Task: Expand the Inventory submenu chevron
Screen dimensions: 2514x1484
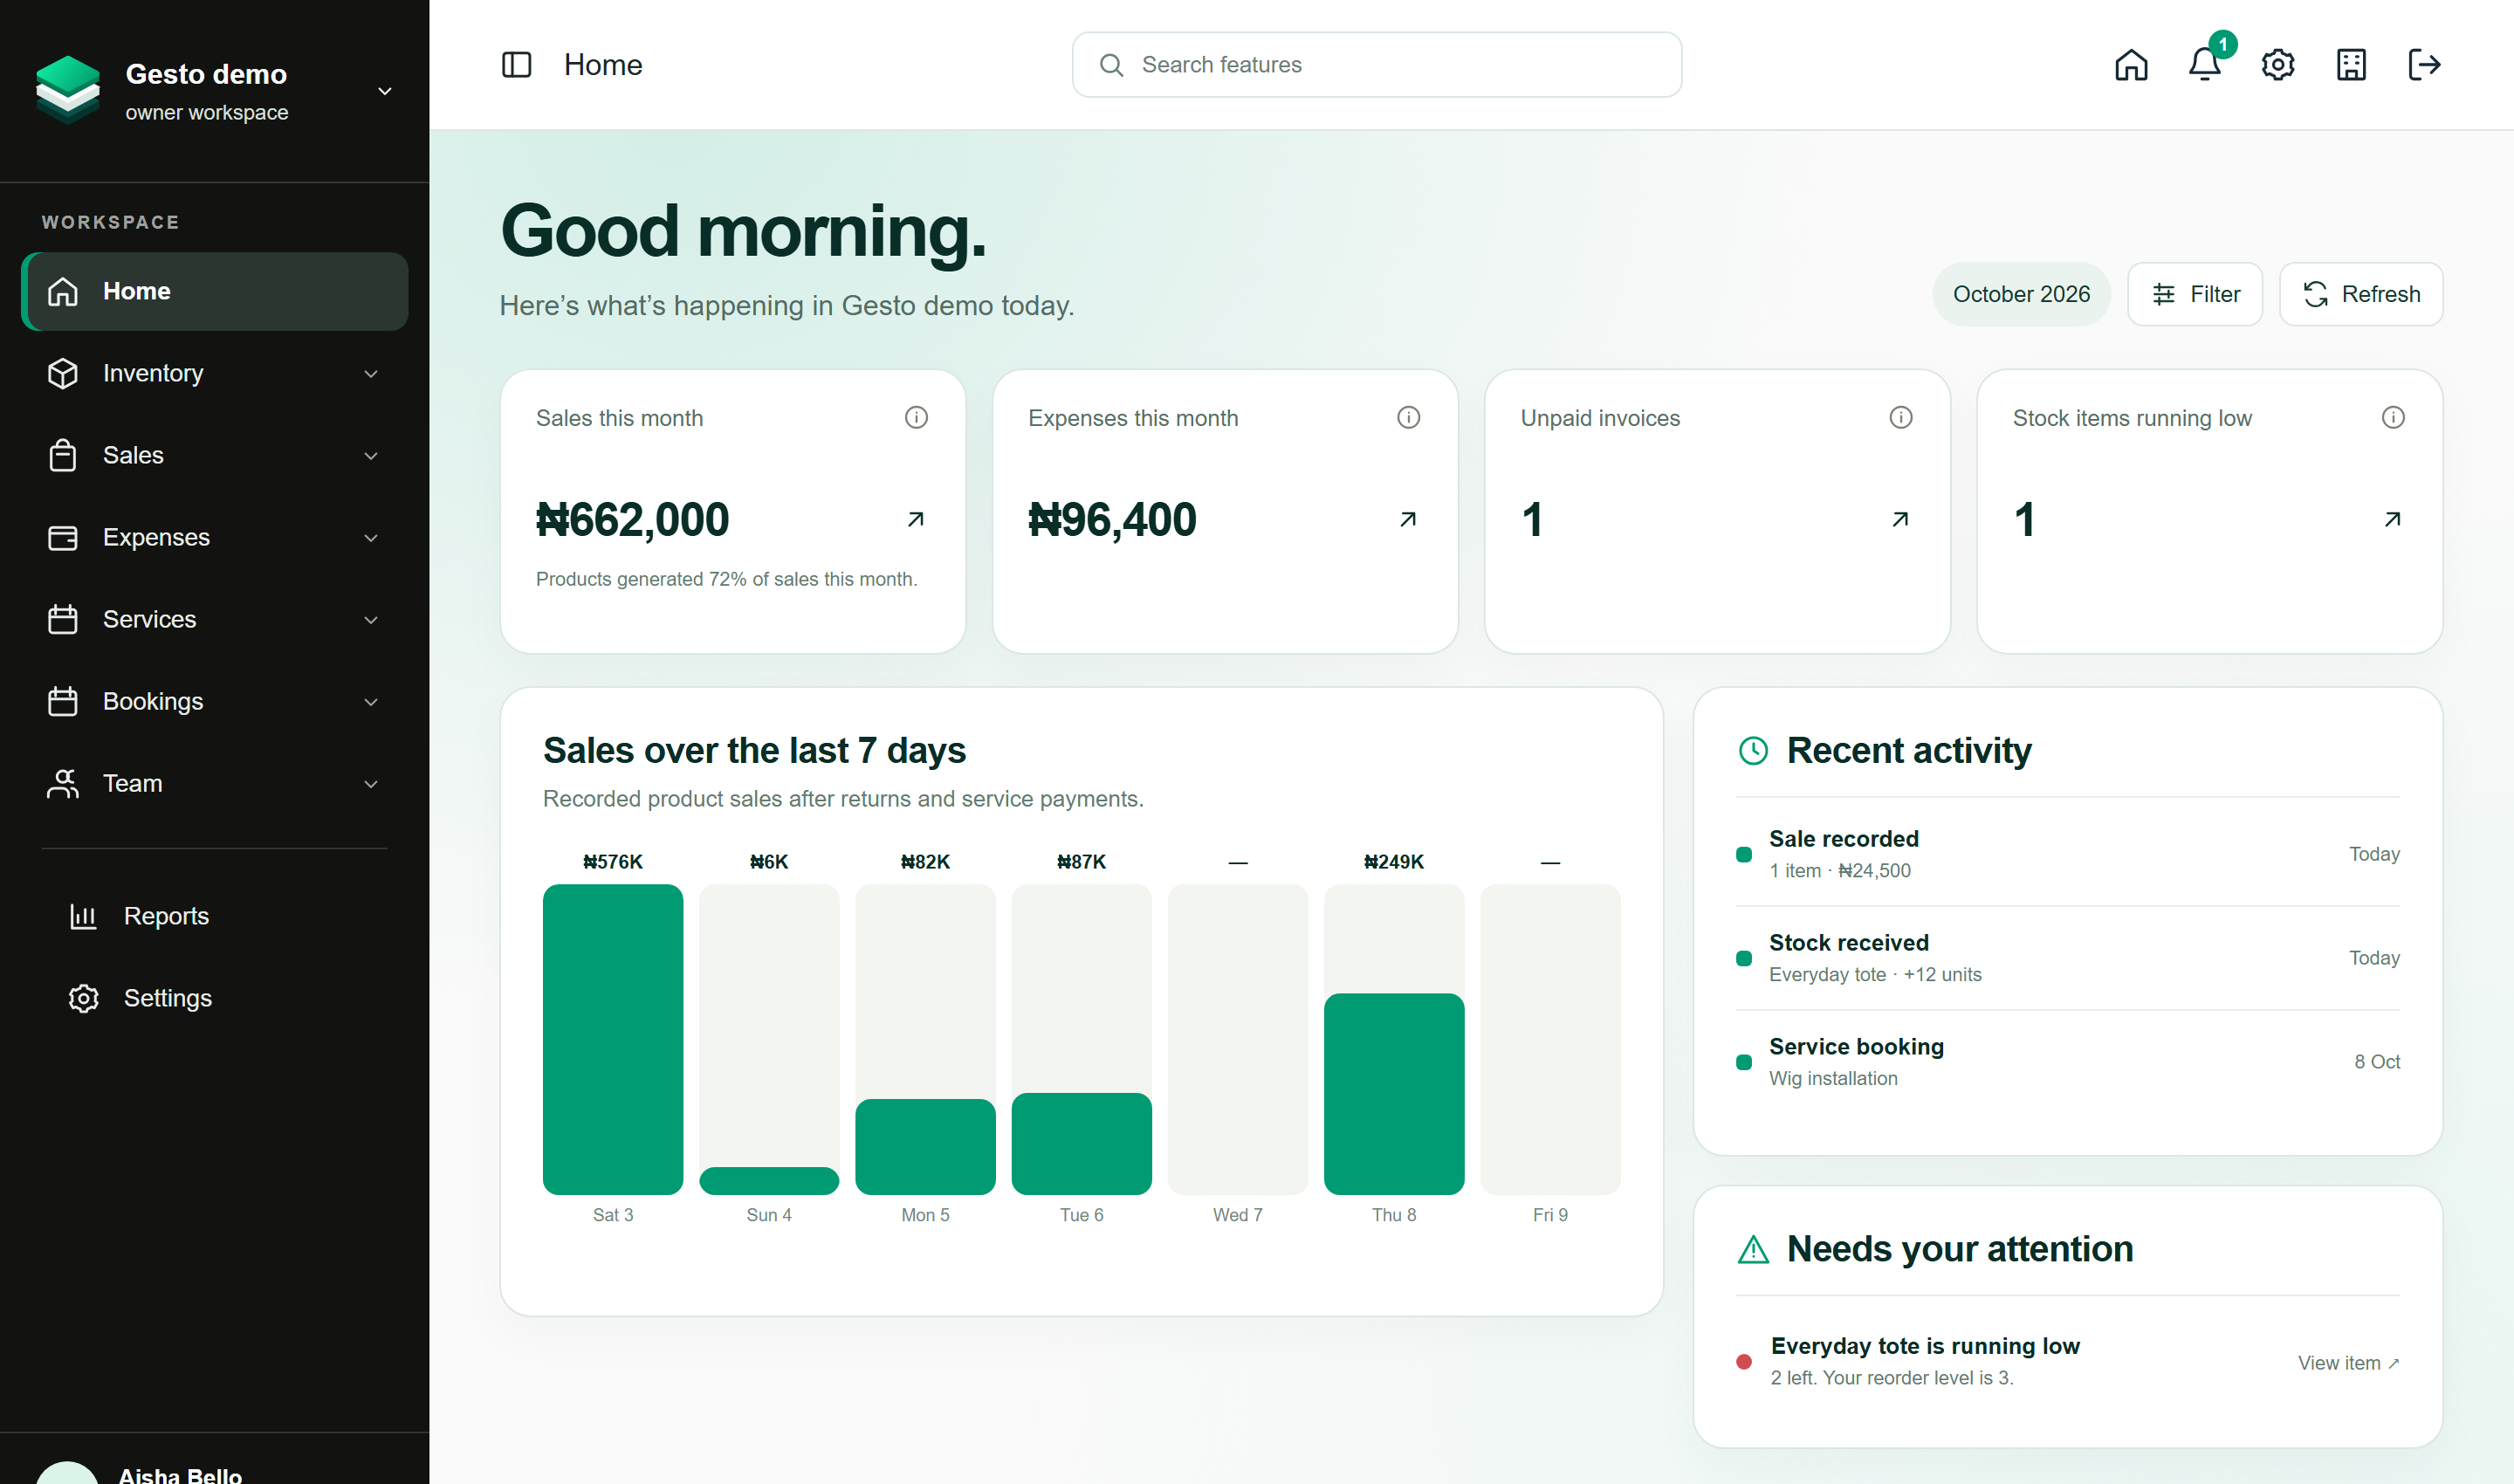Action: [x=371, y=374]
